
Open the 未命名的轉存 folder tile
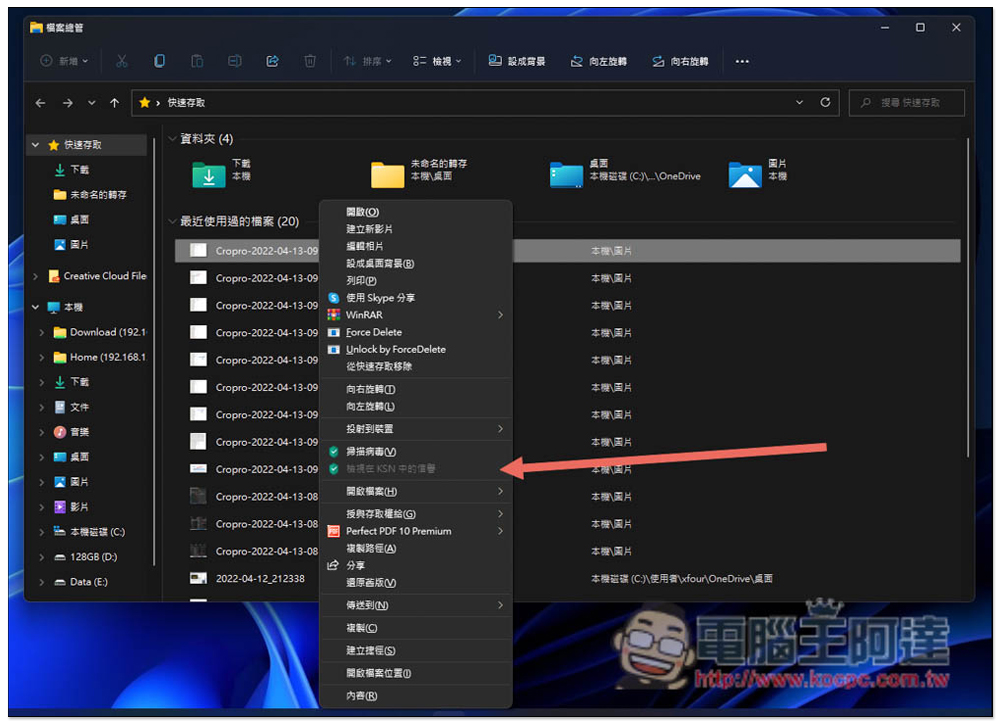pos(418,173)
